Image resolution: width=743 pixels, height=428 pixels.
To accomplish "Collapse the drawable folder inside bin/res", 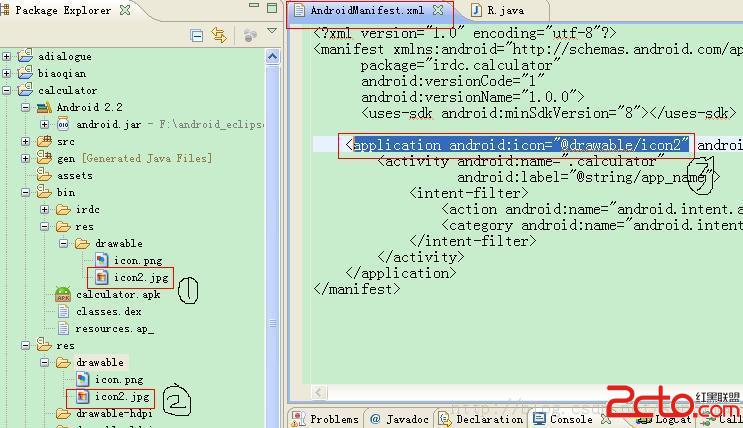I will point(63,244).
